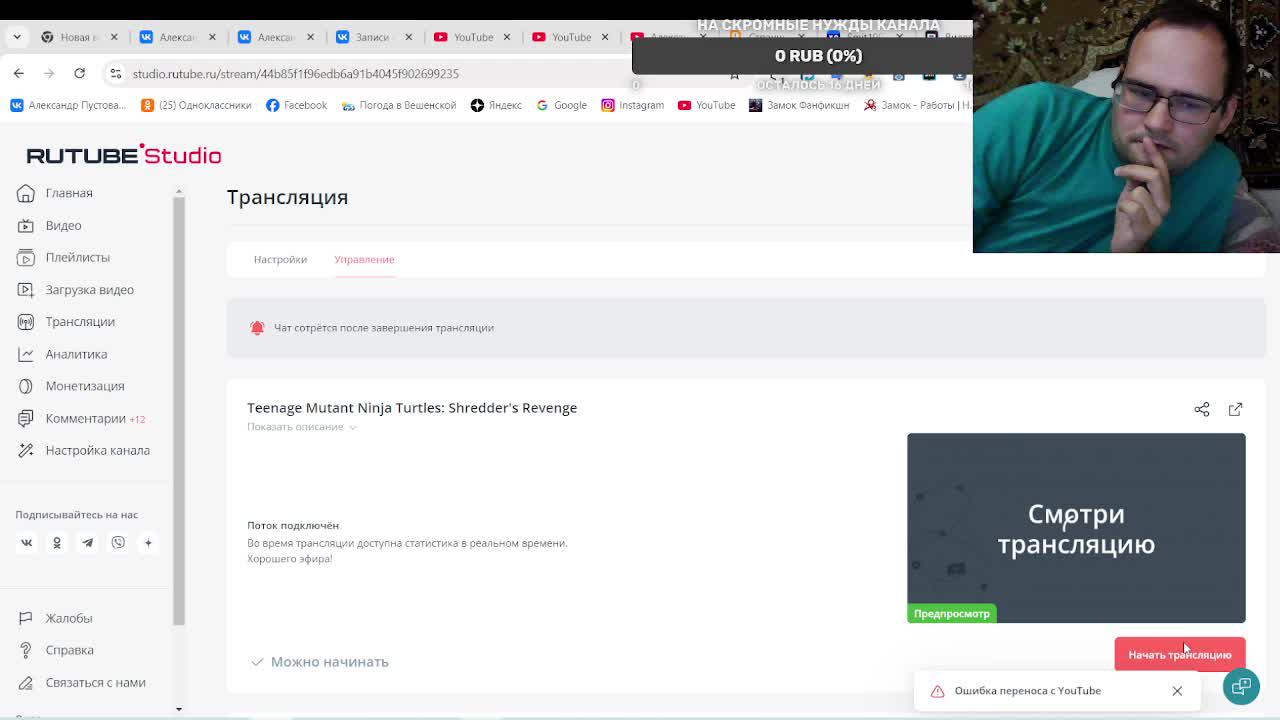Open the Google bookmark
1280x720 pixels.
tap(561, 105)
